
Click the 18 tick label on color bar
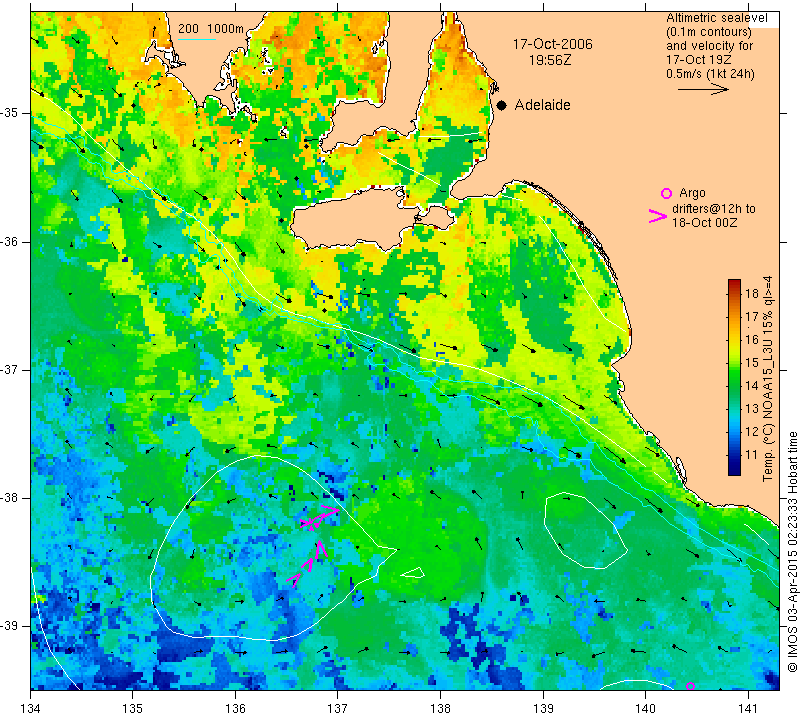click(x=752, y=293)
